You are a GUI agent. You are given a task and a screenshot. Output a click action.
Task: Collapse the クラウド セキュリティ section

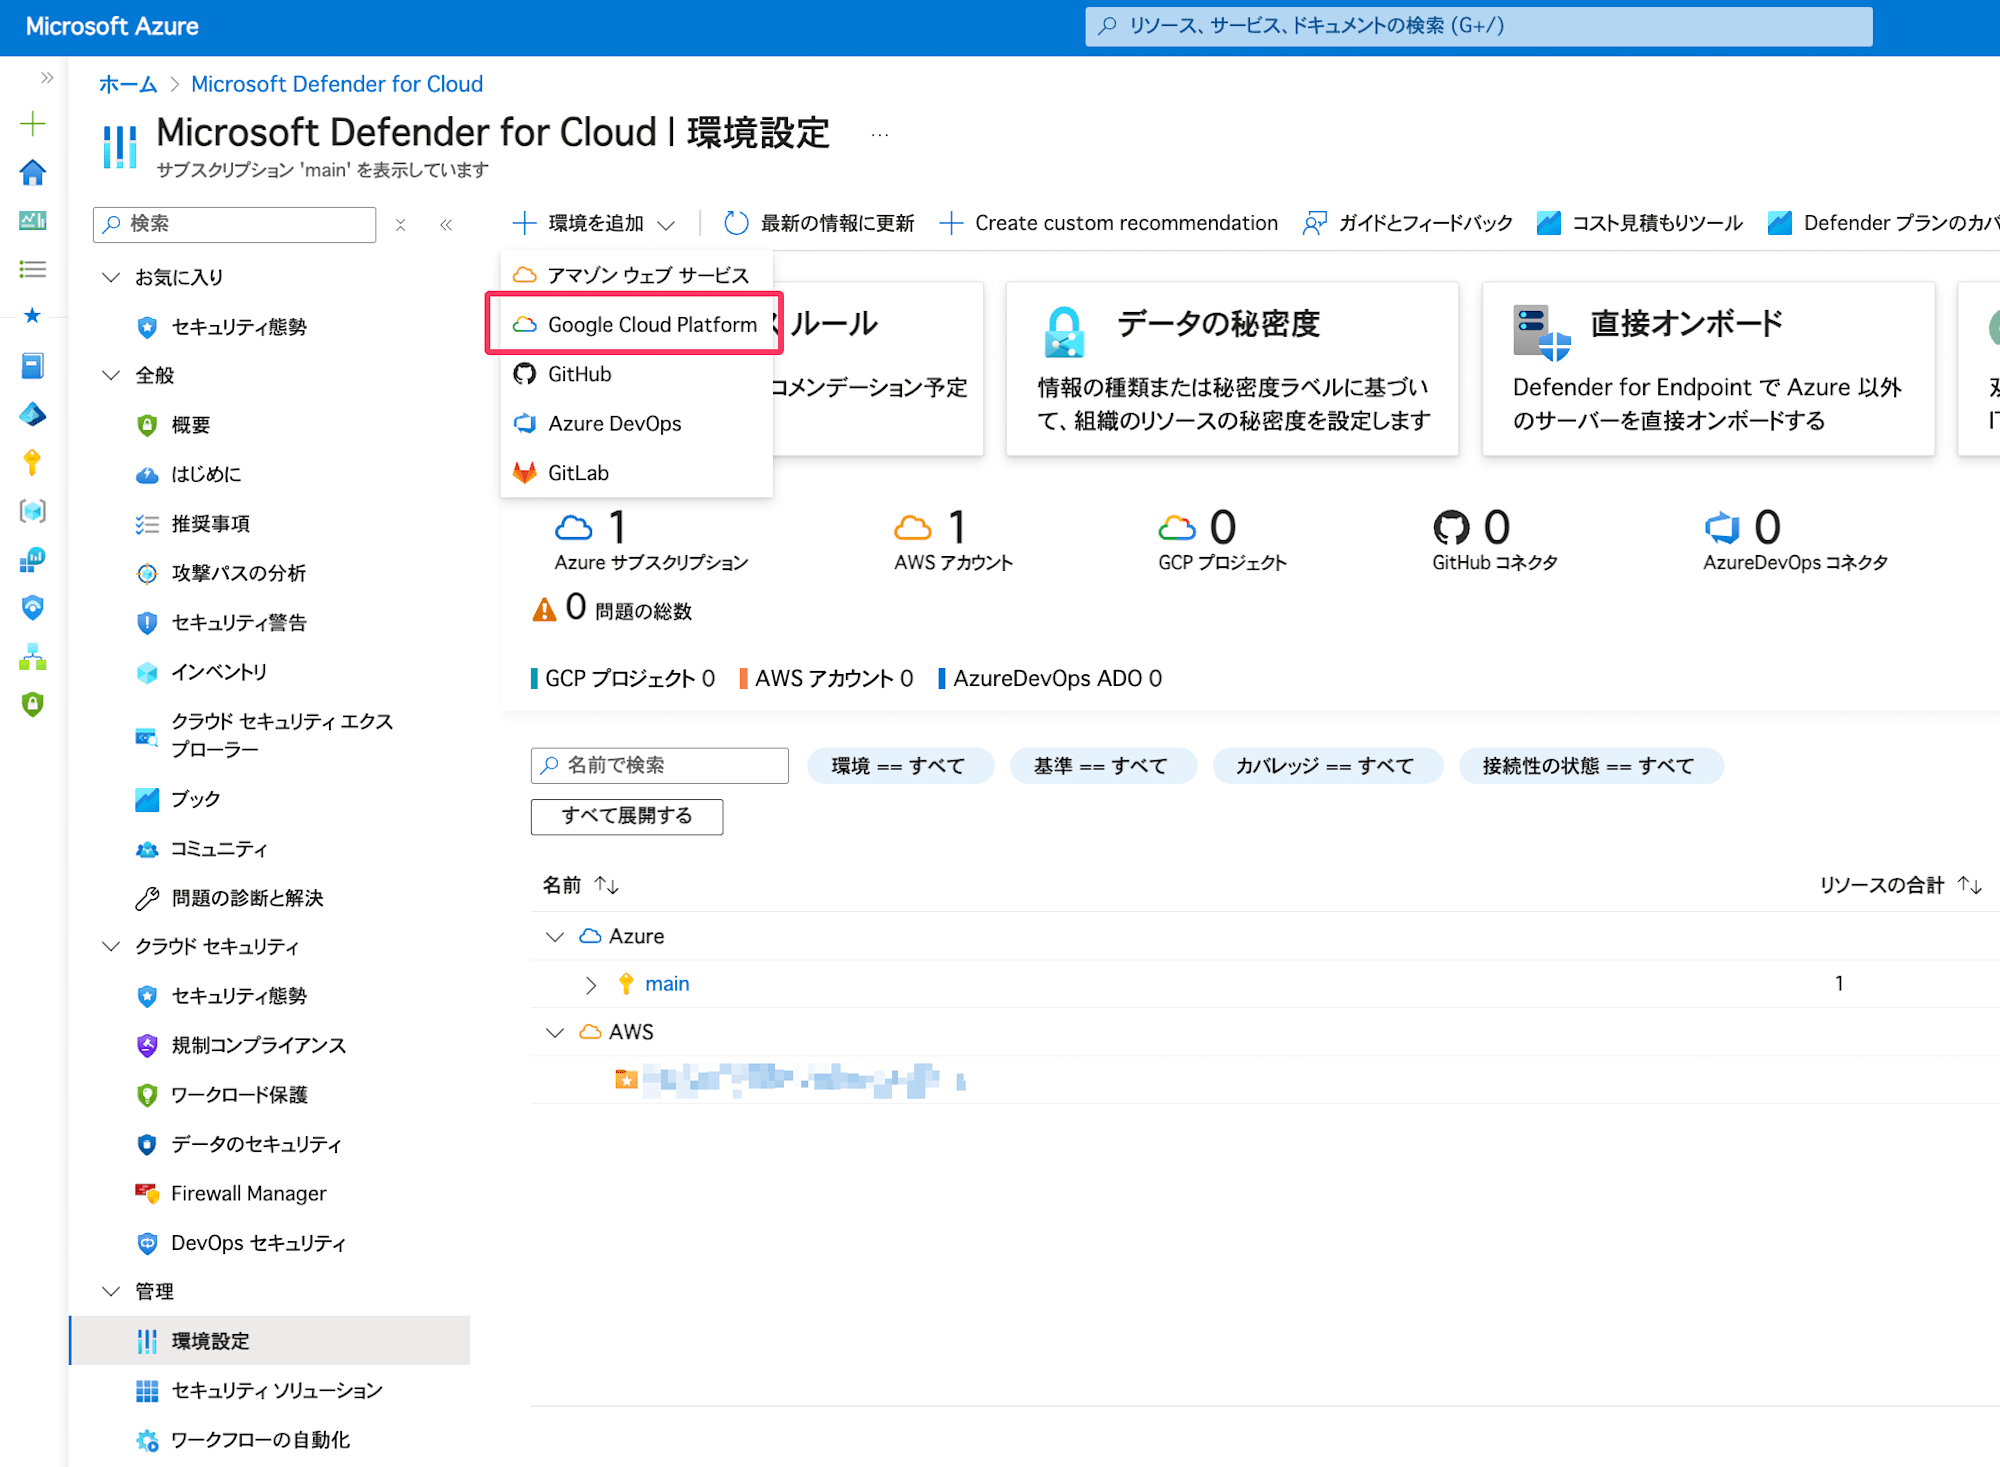[x=111, y=946]
